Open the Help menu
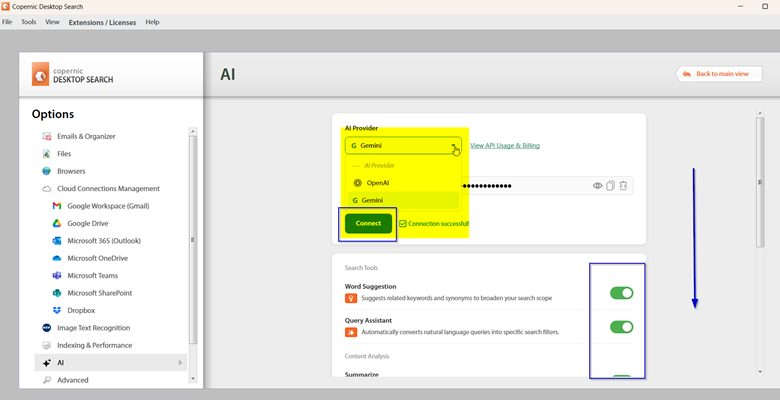This screenshot has height=400, width=780. (x=152, y=22)
